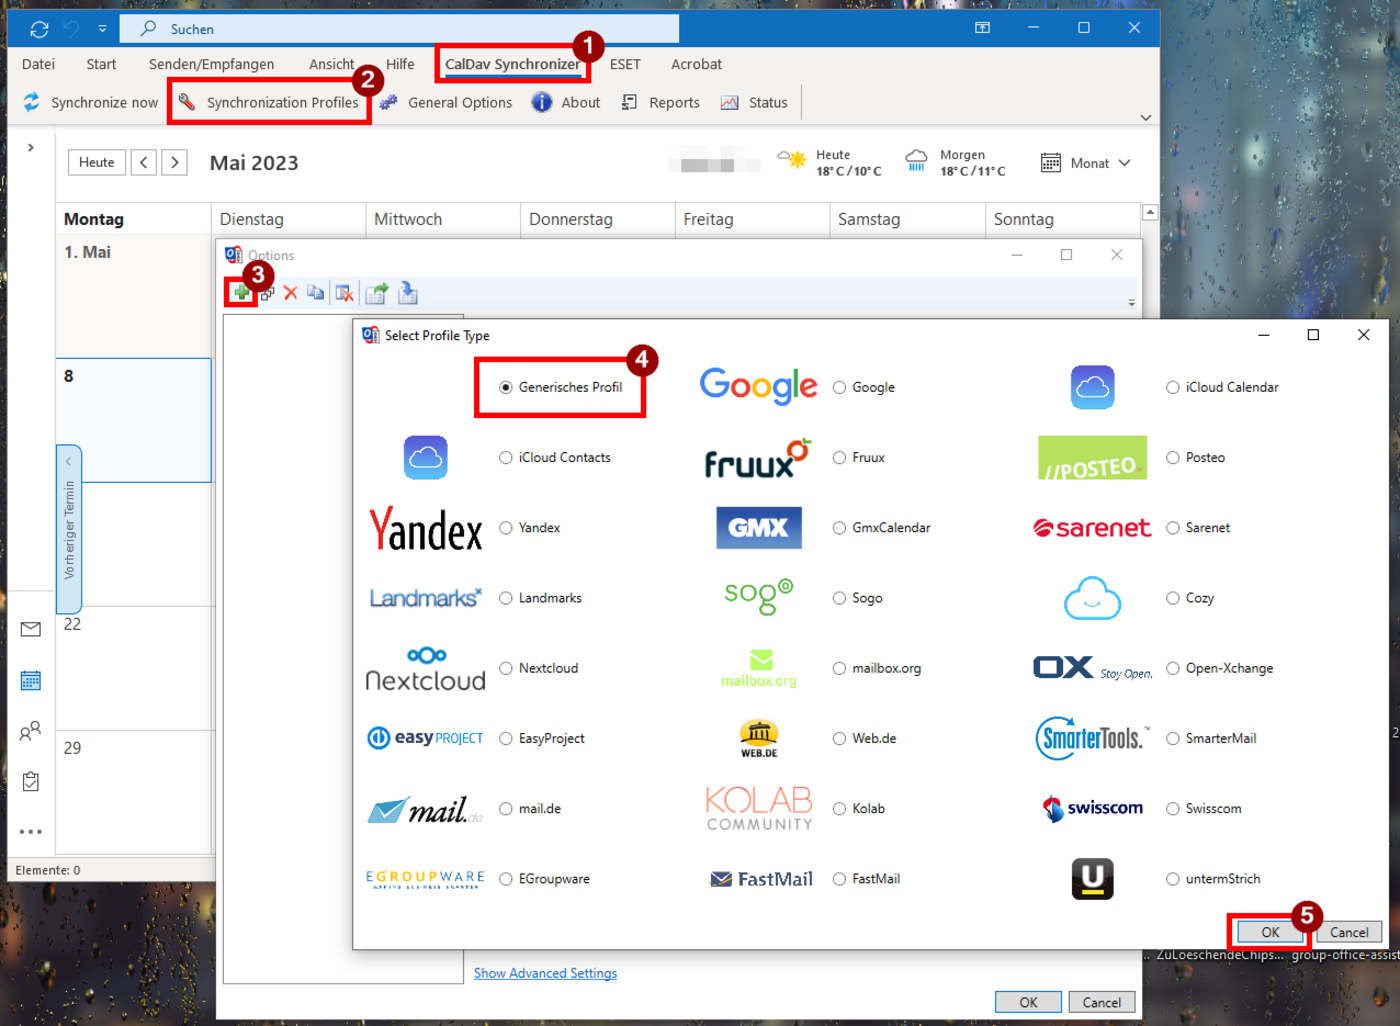Click the Suchen search field
Screen dimensions: 1400x1026
(x=400, y=29)
